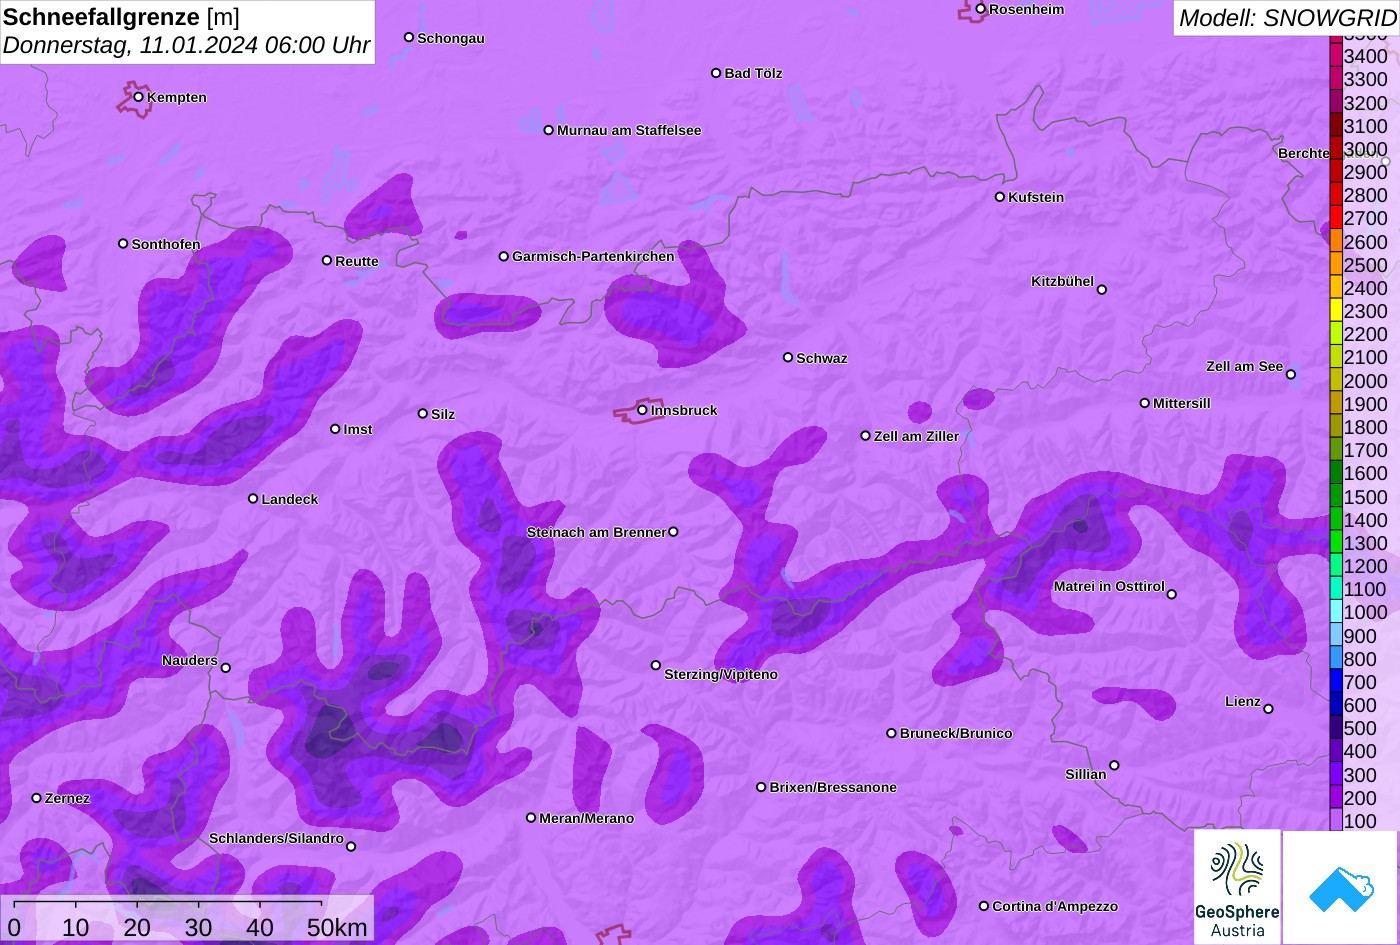Select the Matrei in Osttirol marker
Viewport: 1400px width, 945px height.
(1172, 594)
